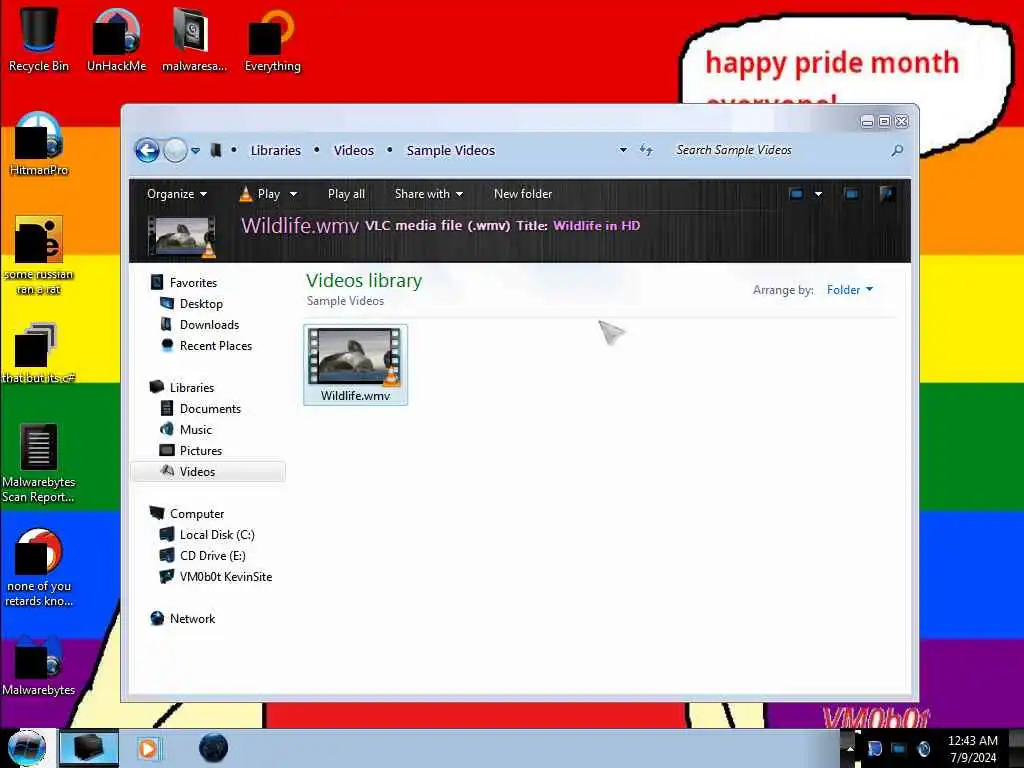Viewport: 1024px width, 768px height.
Task: Expand the Play dropdown arrow
Action: pyautogui.click(x=293, y=194)
